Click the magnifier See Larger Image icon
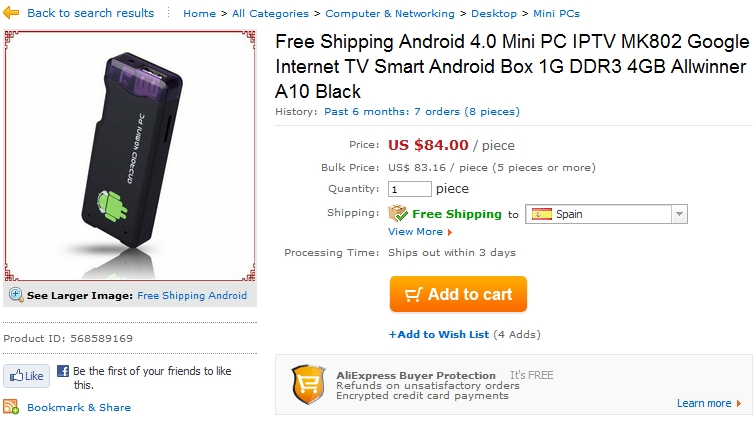The width and height of the screenshot is (756, 444). [16, 295]
